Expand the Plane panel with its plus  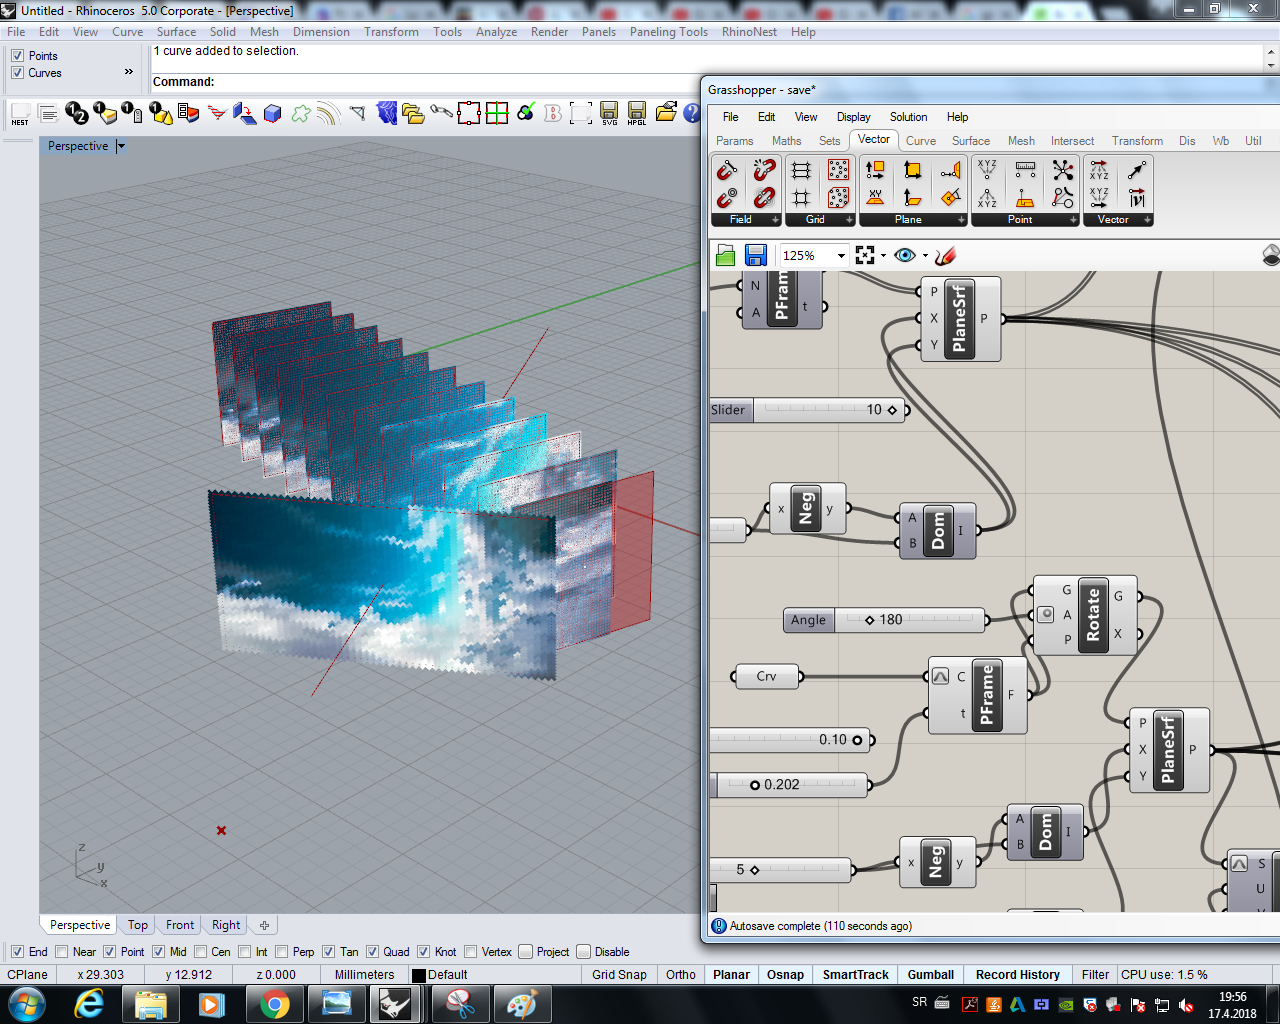point(961,220)
